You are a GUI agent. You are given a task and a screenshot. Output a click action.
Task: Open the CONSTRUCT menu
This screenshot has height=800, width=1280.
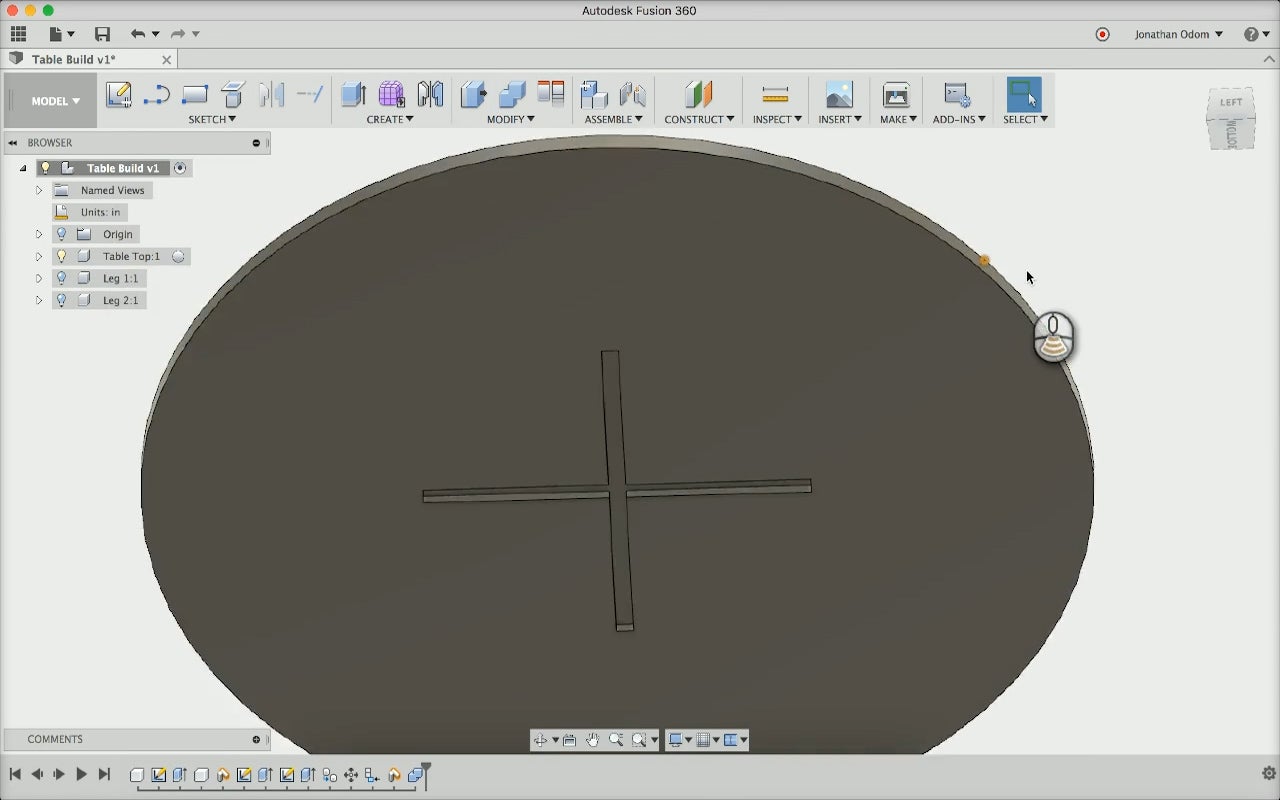point(699,119)
